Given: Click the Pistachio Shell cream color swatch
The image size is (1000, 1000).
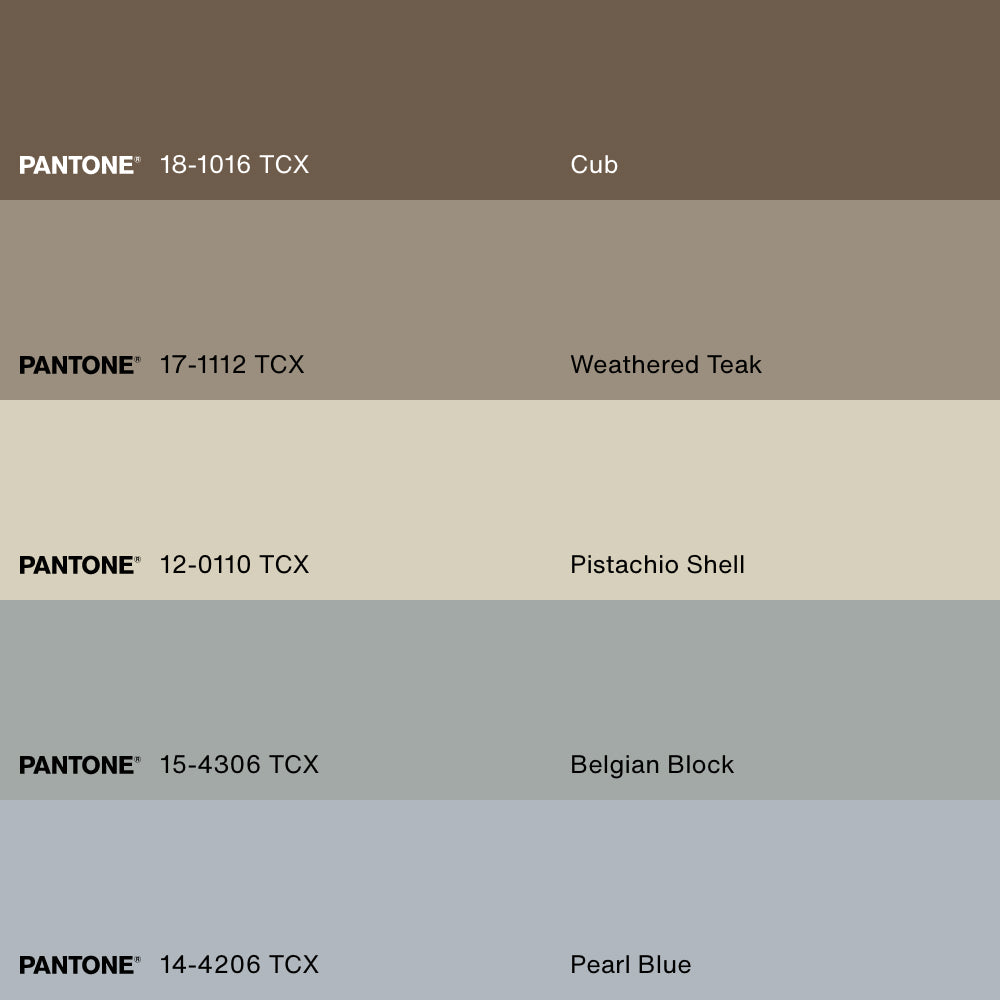Looking at the screenshot, I should pos(500,500).
